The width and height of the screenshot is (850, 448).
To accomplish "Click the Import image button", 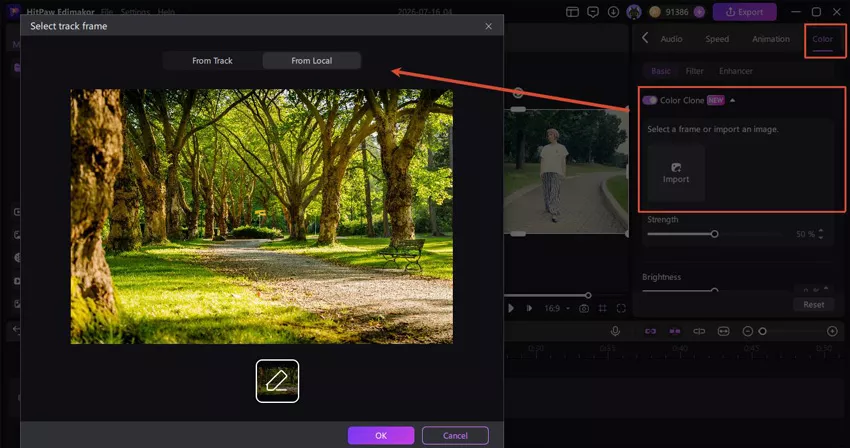I will tap(676, 174).
